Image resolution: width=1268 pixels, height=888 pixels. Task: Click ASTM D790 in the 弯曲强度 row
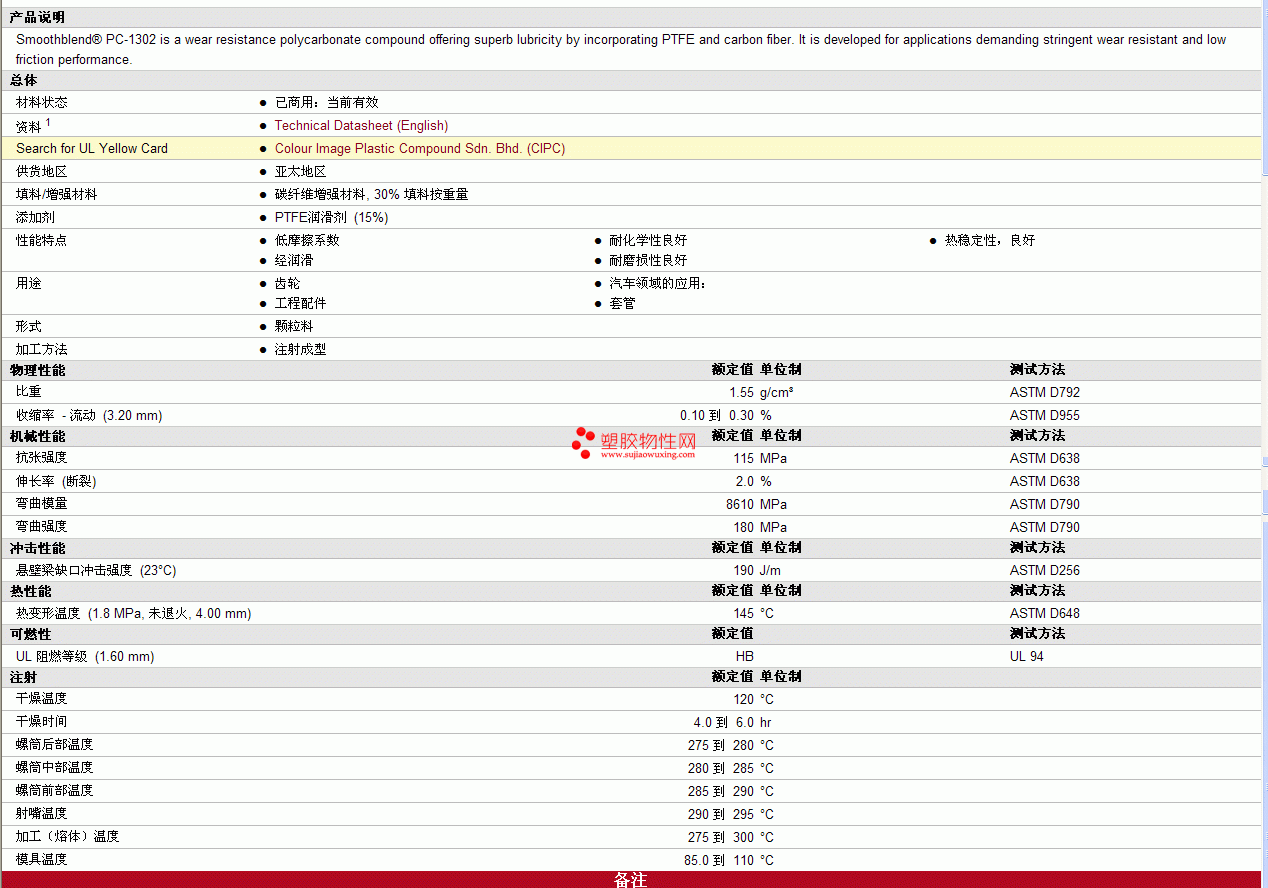point(1045,527)
